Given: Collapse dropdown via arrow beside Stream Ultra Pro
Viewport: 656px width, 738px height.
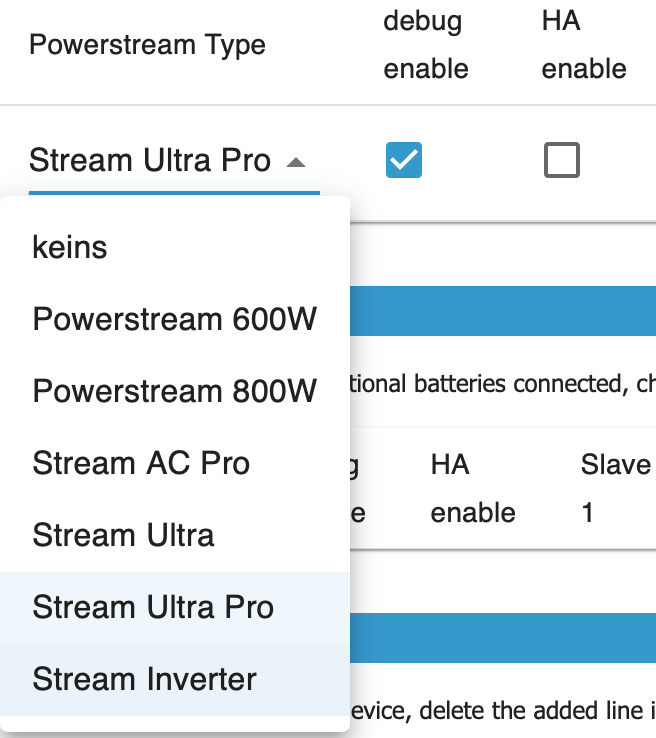Looking at the screenshot, I should tap(295, 161).
